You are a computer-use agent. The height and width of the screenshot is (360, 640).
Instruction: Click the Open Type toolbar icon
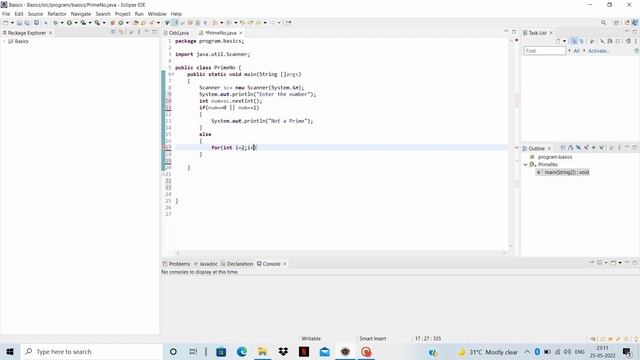point(136,23)
